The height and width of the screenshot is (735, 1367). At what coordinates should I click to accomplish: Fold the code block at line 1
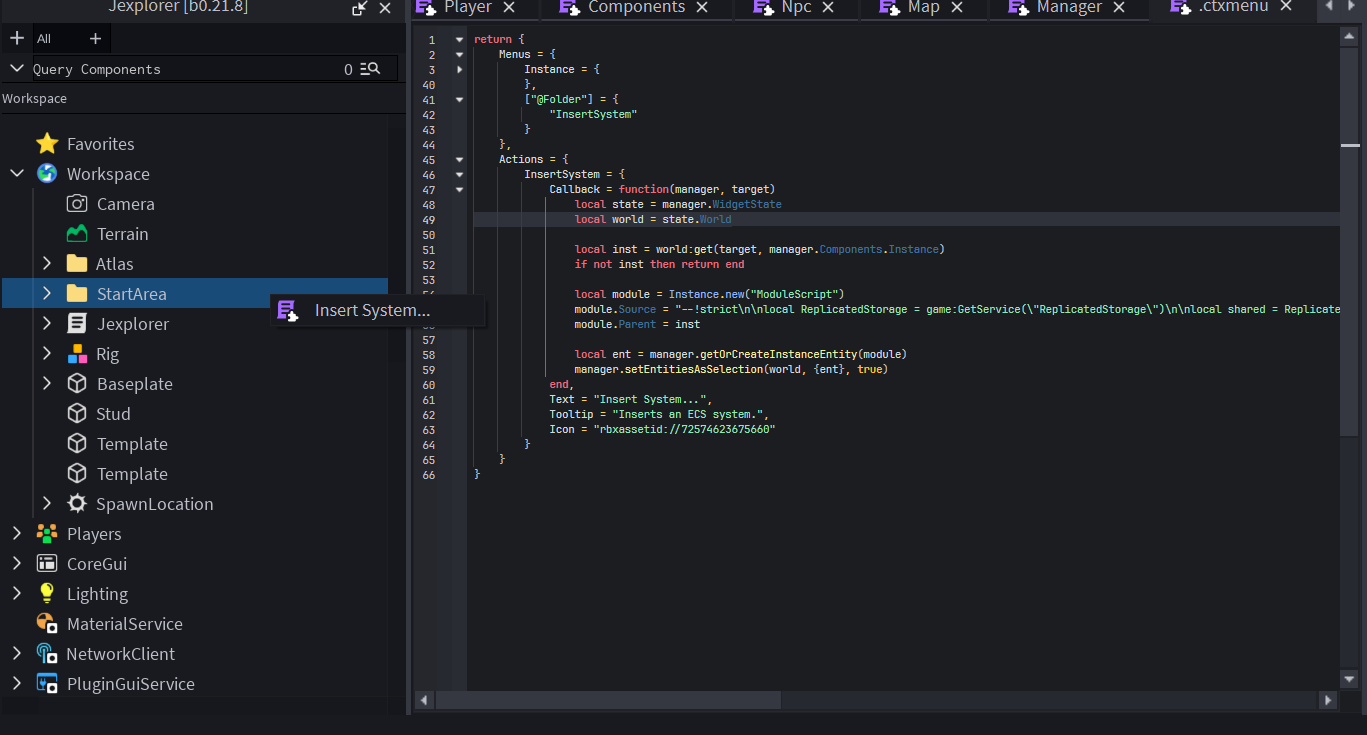459,40
